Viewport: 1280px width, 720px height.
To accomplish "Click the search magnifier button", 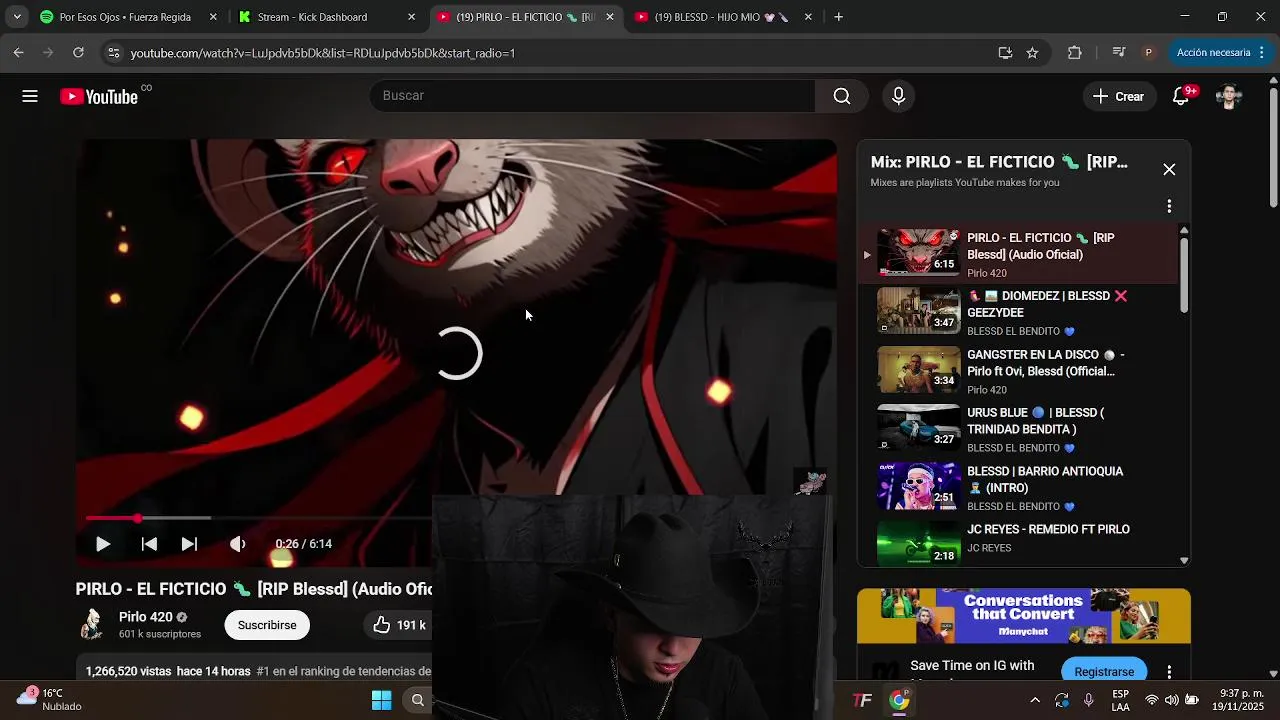I will (842, 96).
